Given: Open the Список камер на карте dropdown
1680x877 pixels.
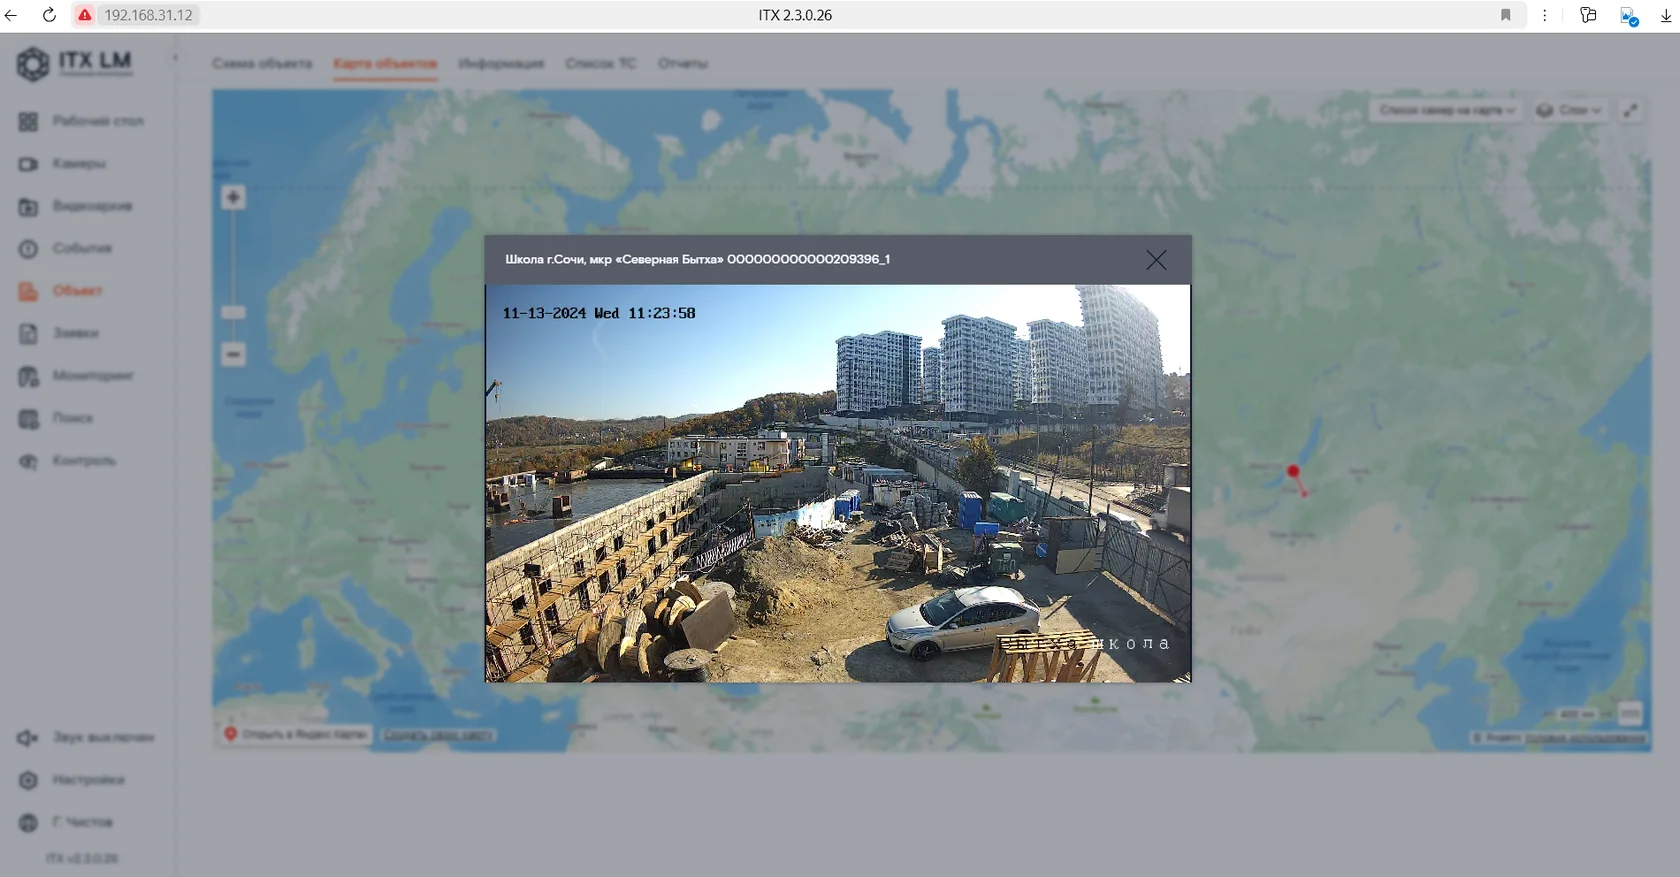Looking at the screenshot, I should click(1446, 110).
